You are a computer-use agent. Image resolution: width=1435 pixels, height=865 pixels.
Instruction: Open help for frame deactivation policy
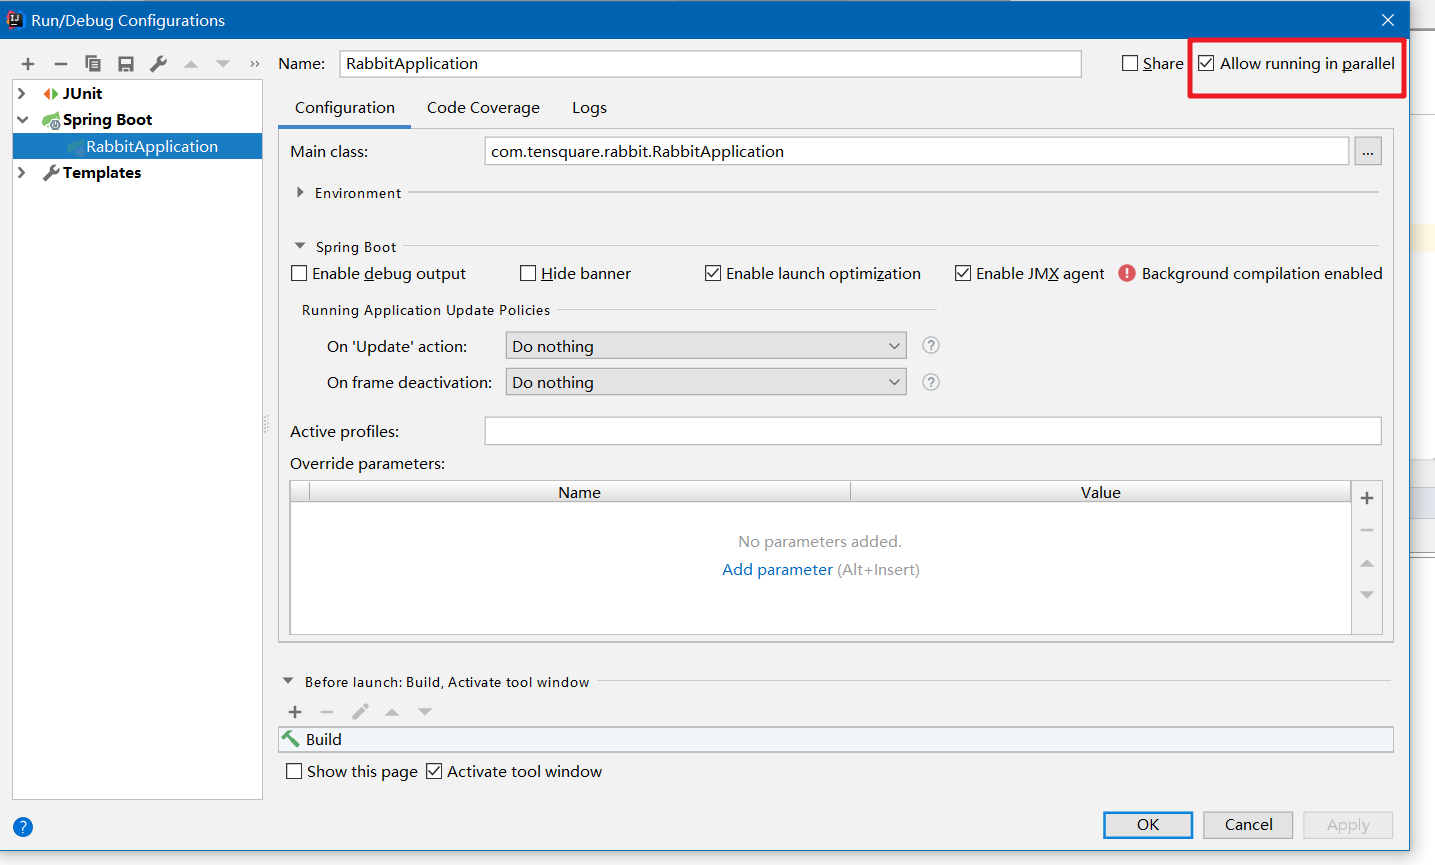point(931,382)
